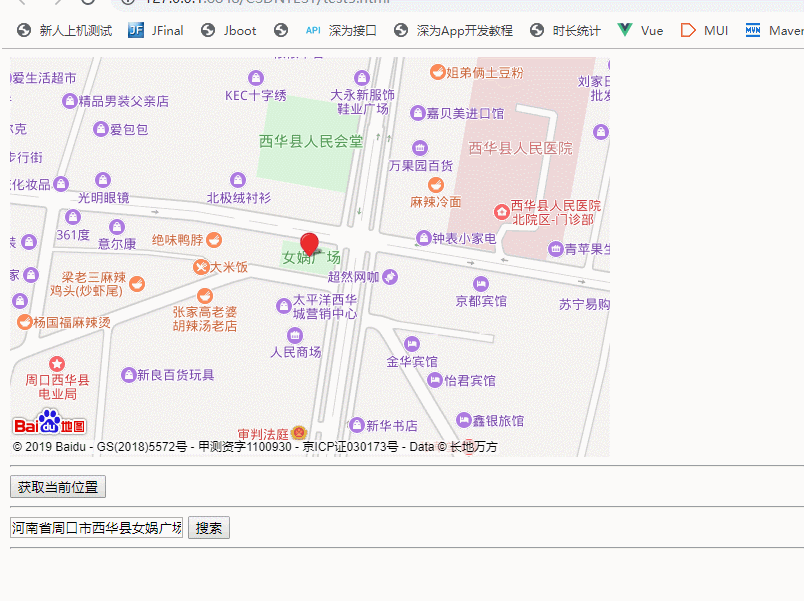Select the 鑫银旅馆 hotel icon
The height and width of the screenshot is (601, 804).
pos(464,420)
